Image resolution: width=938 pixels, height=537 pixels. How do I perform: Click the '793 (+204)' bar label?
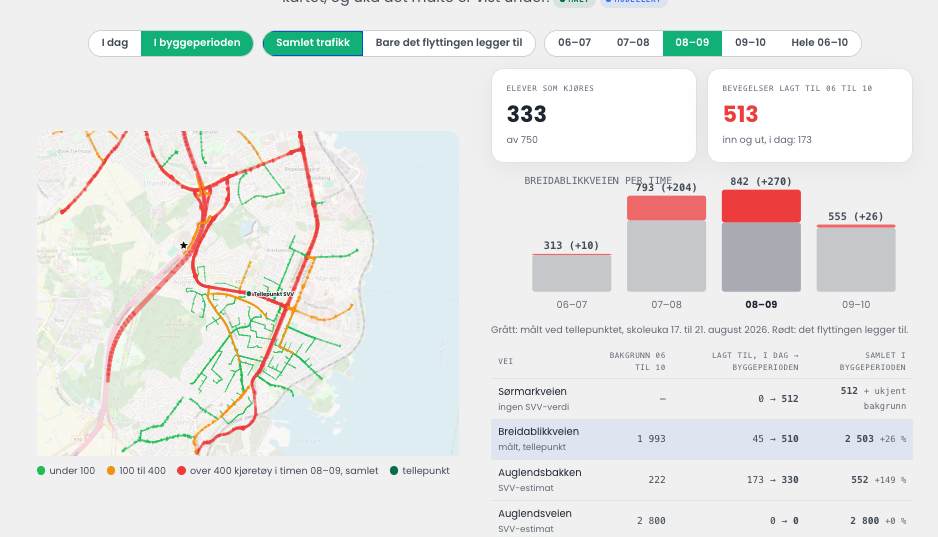click(666, 187)
